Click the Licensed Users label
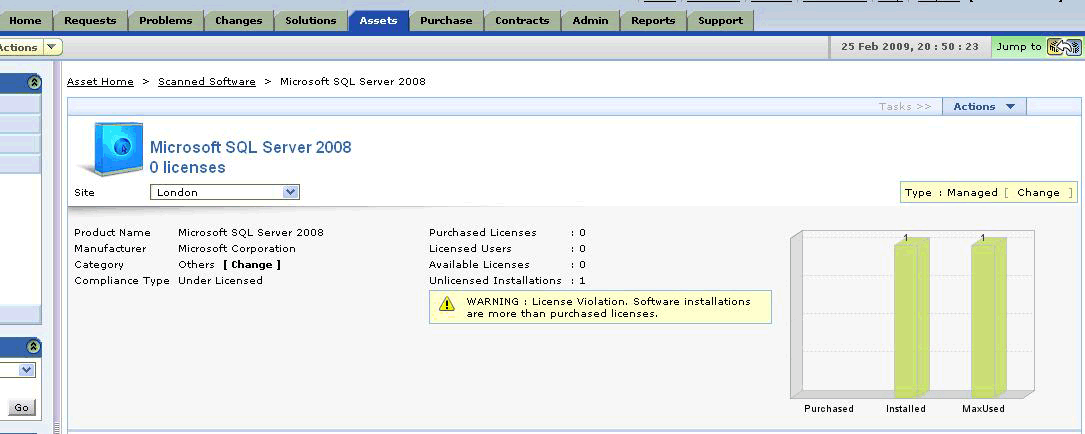The height and width of the screenshot is (434, 1085). pos(470,248)
